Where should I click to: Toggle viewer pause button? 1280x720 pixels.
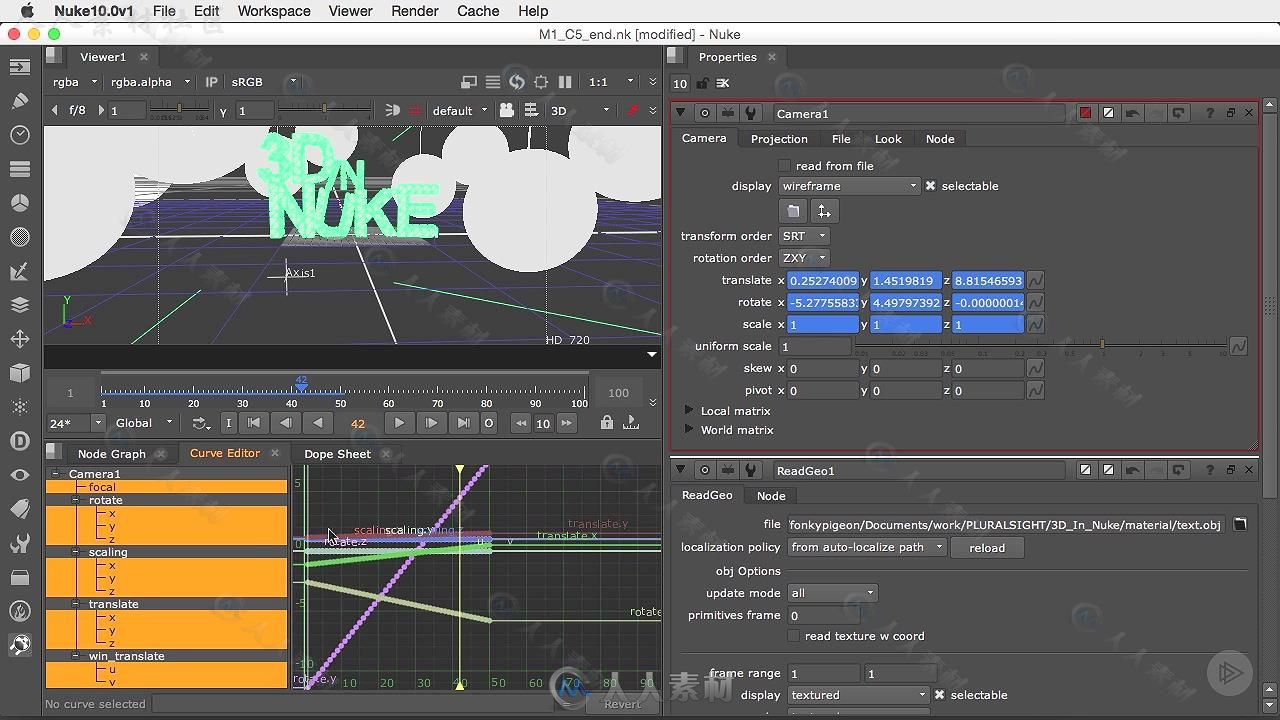click(x=565, y=82)
